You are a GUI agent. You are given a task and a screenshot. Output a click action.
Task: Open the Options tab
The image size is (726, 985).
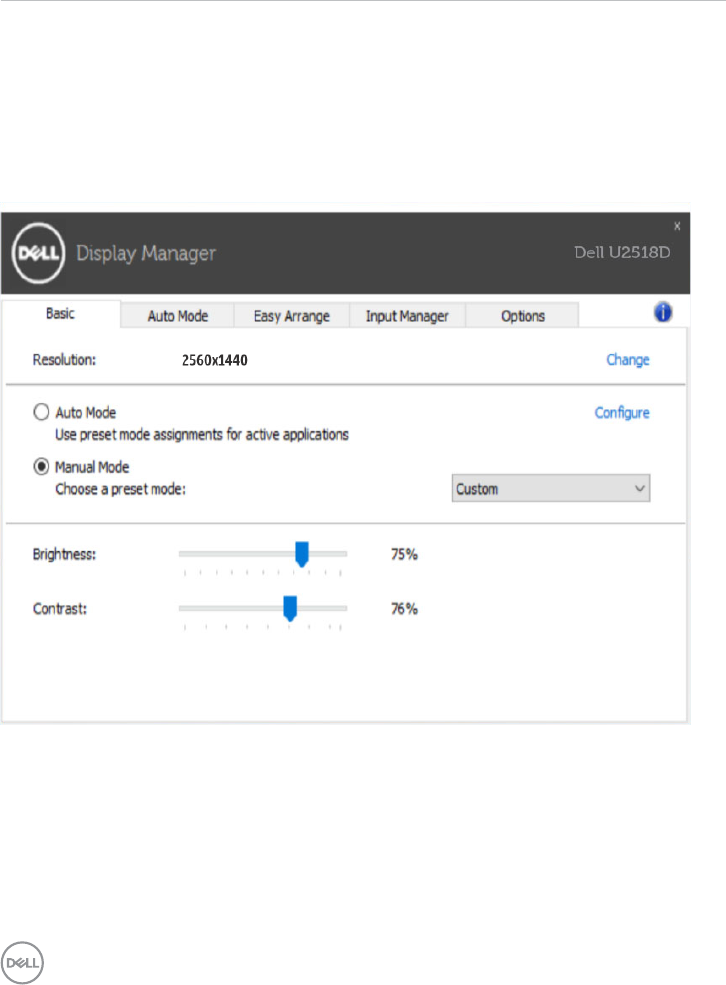(523, 316)
